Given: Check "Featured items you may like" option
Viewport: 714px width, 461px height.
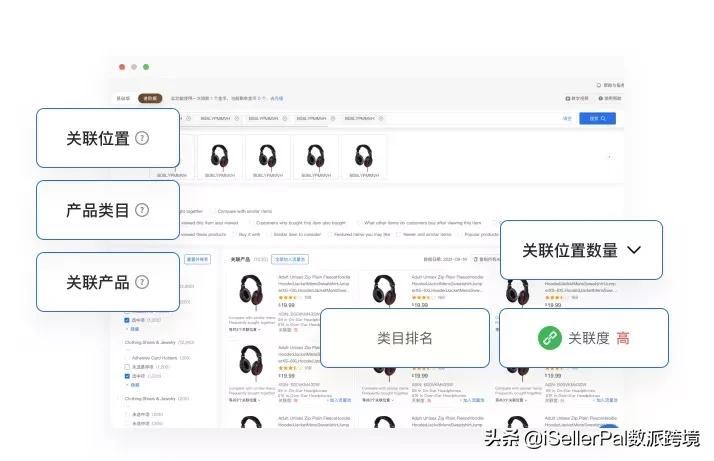Looking at the screenshot, I should 330,235.
